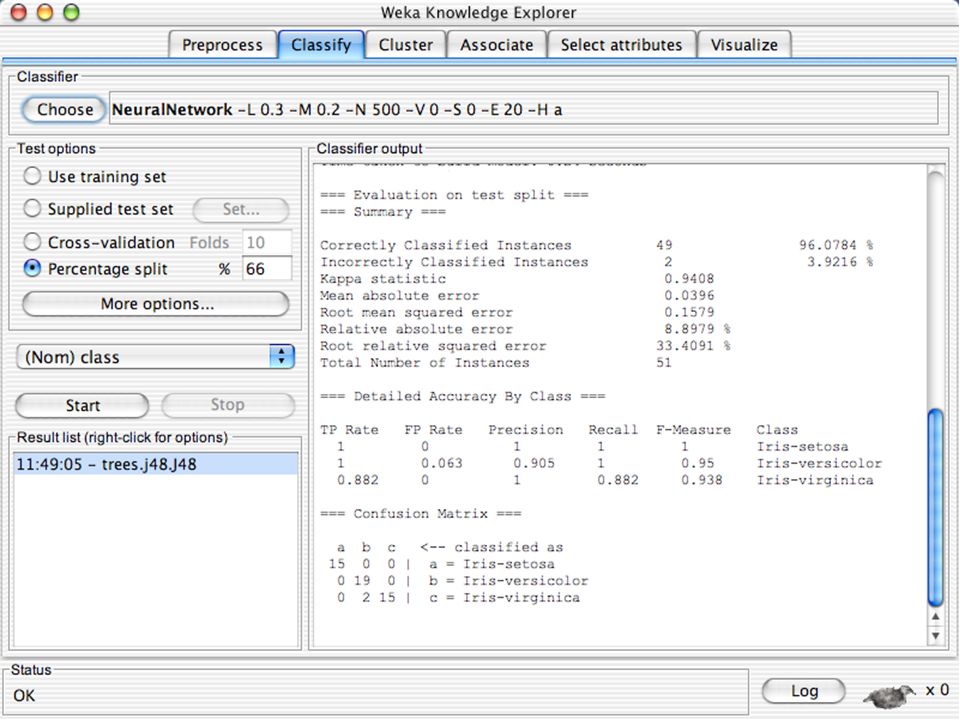Select the 11:49:05 trees.j48.J48 result

pos(156,464)
